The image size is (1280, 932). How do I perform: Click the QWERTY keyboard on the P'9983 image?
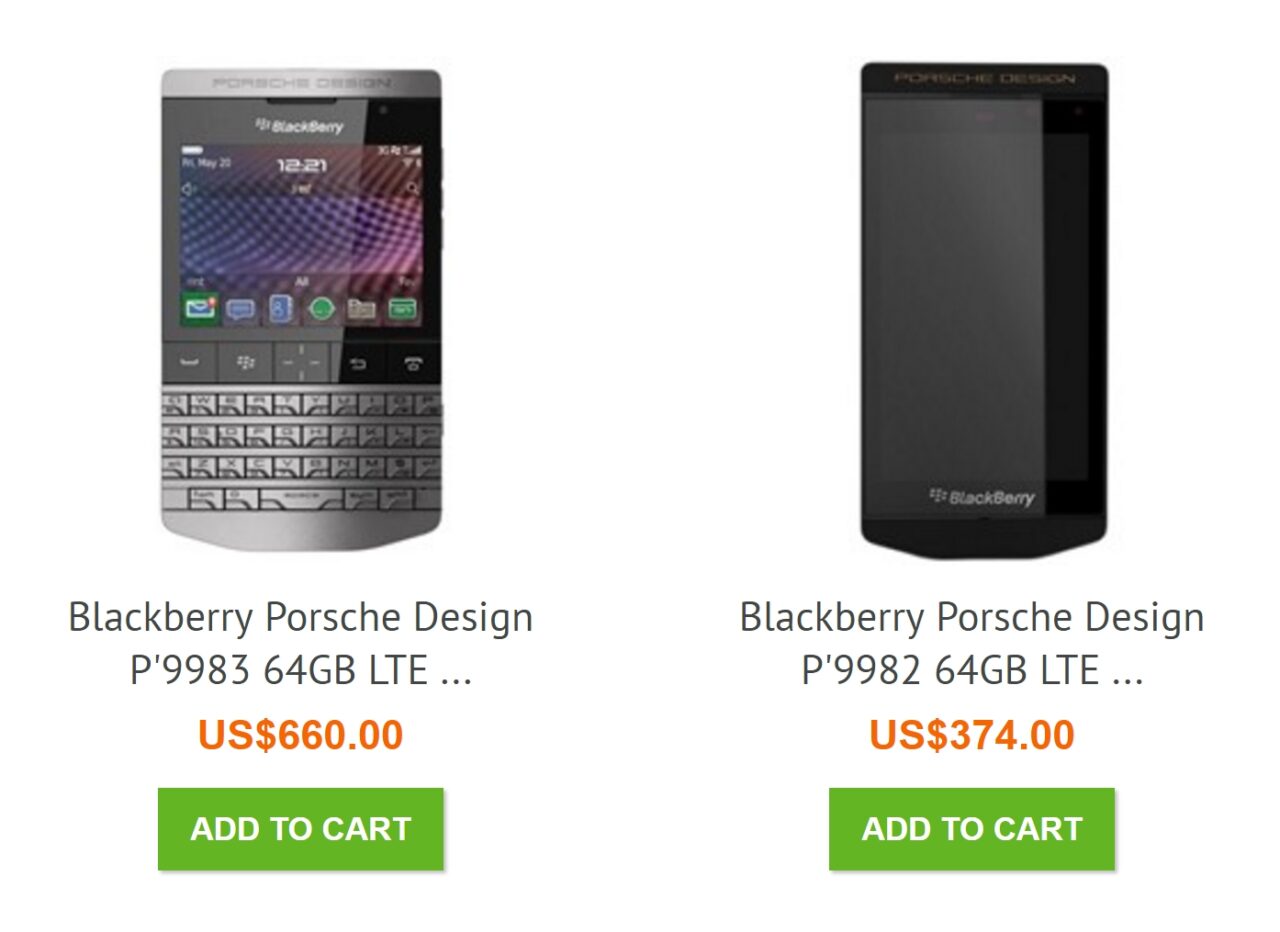click(300, 450)
